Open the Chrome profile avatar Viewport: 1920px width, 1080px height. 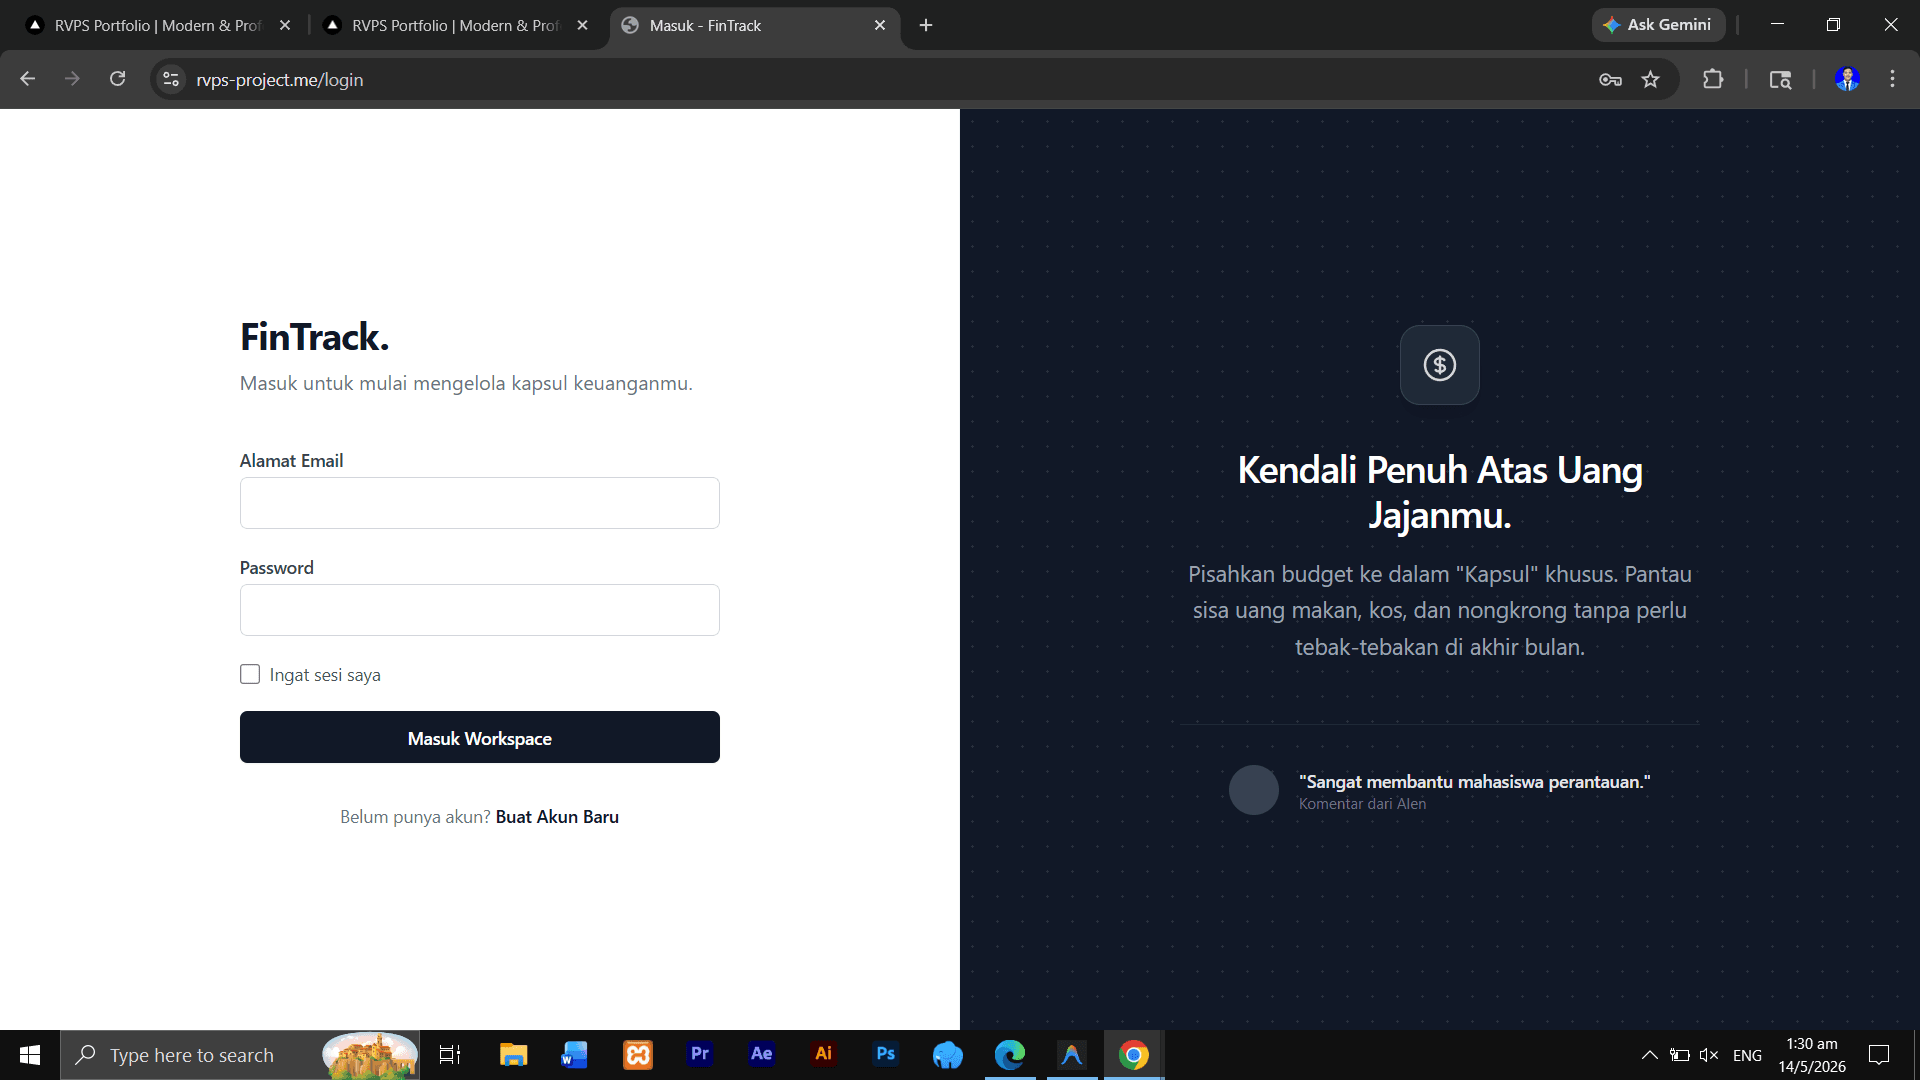[x=1847, y=79]
